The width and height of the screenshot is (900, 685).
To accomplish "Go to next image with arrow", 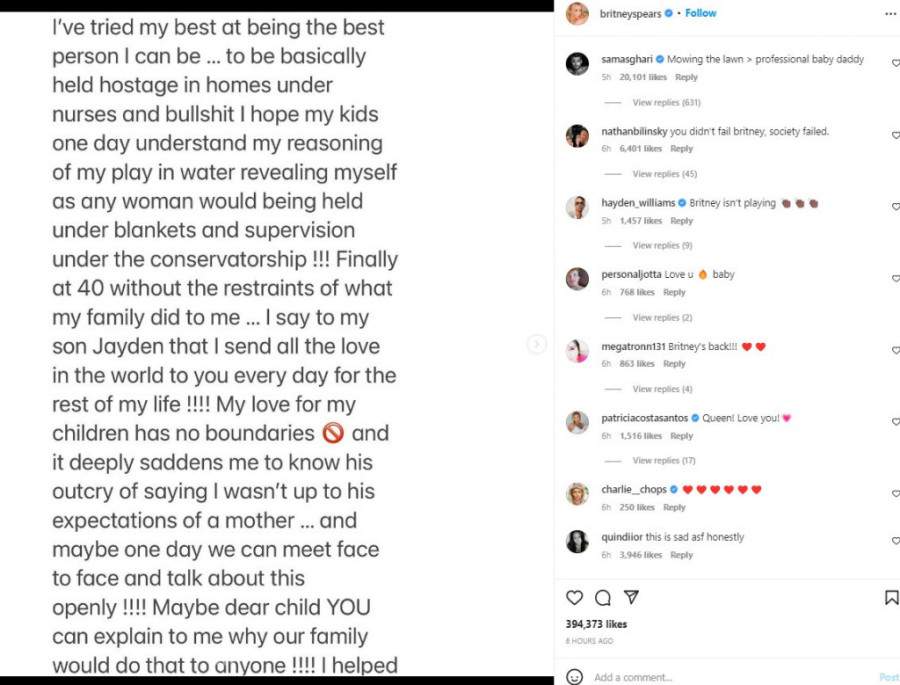I will pos(537,344).
